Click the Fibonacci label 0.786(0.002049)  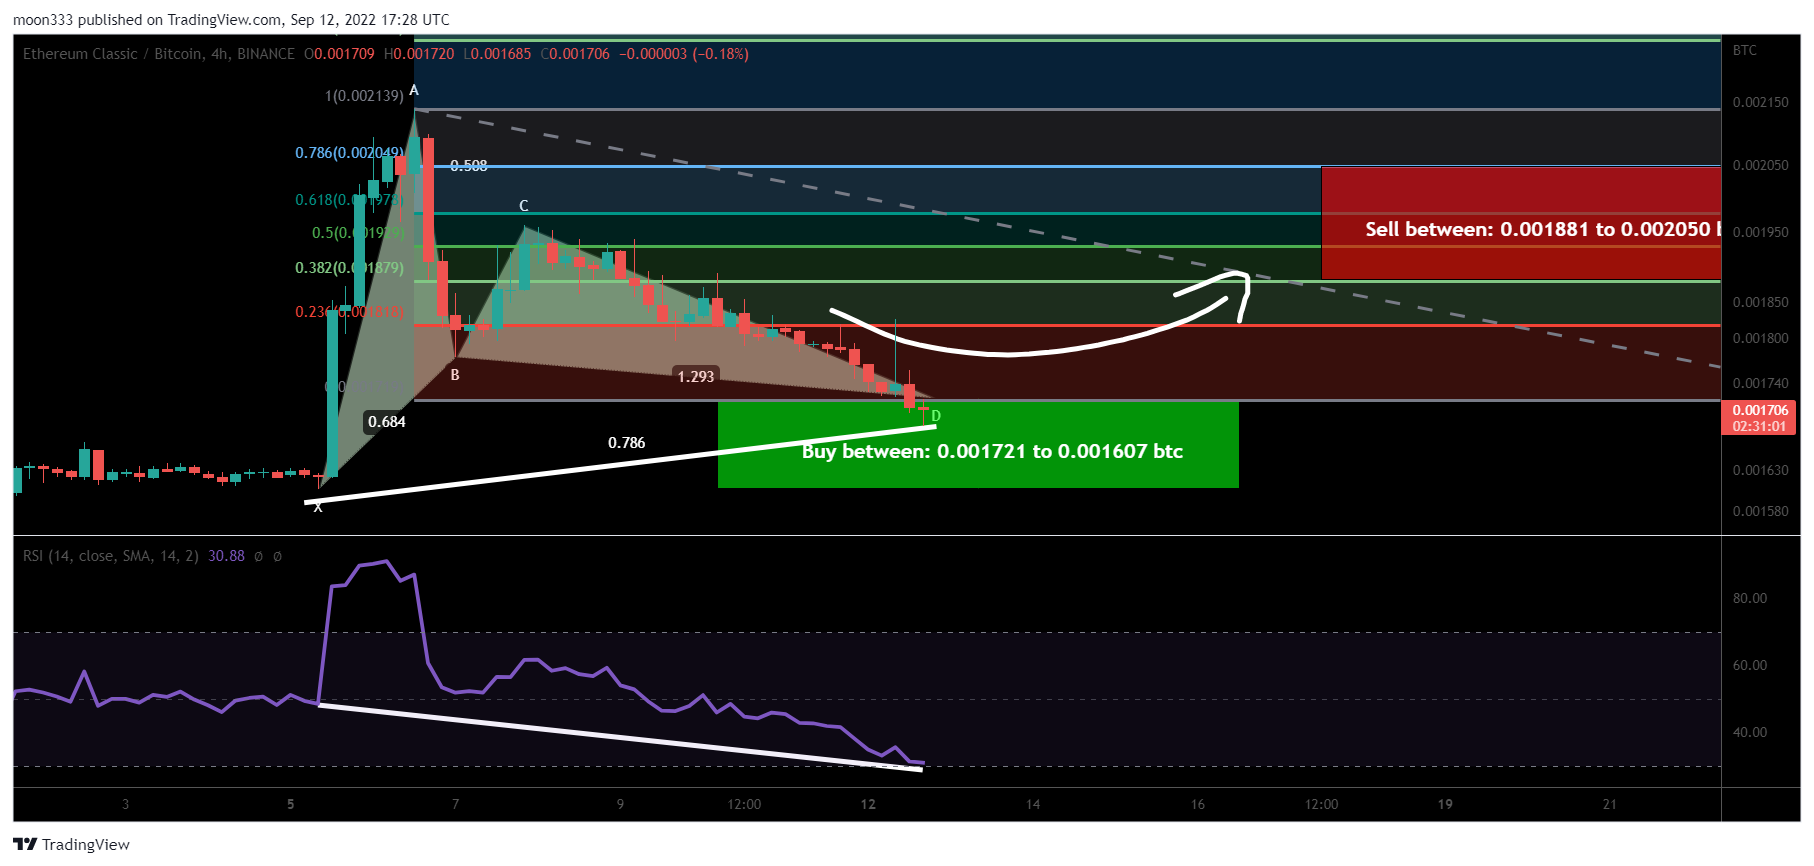click(349, 153)
